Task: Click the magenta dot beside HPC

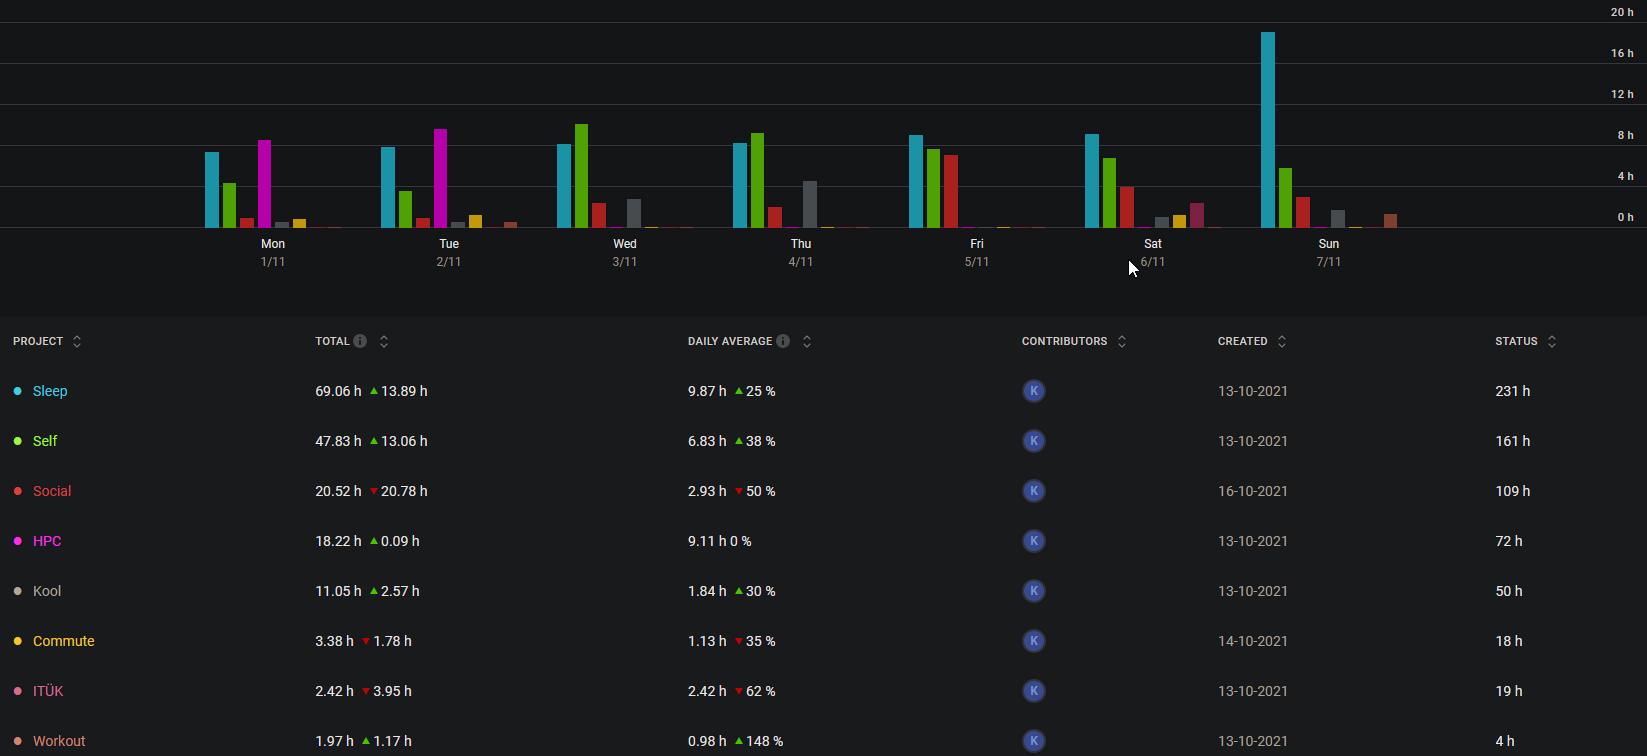Action: 17,541
